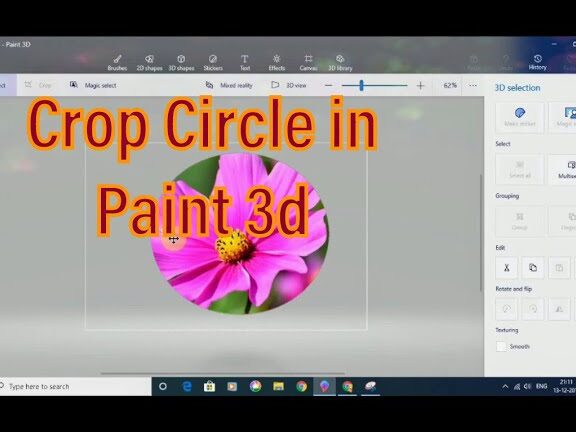Click the Type here to search box
Image resolution: width=576 pixels, height=432 pixels.
click(75, 386)
